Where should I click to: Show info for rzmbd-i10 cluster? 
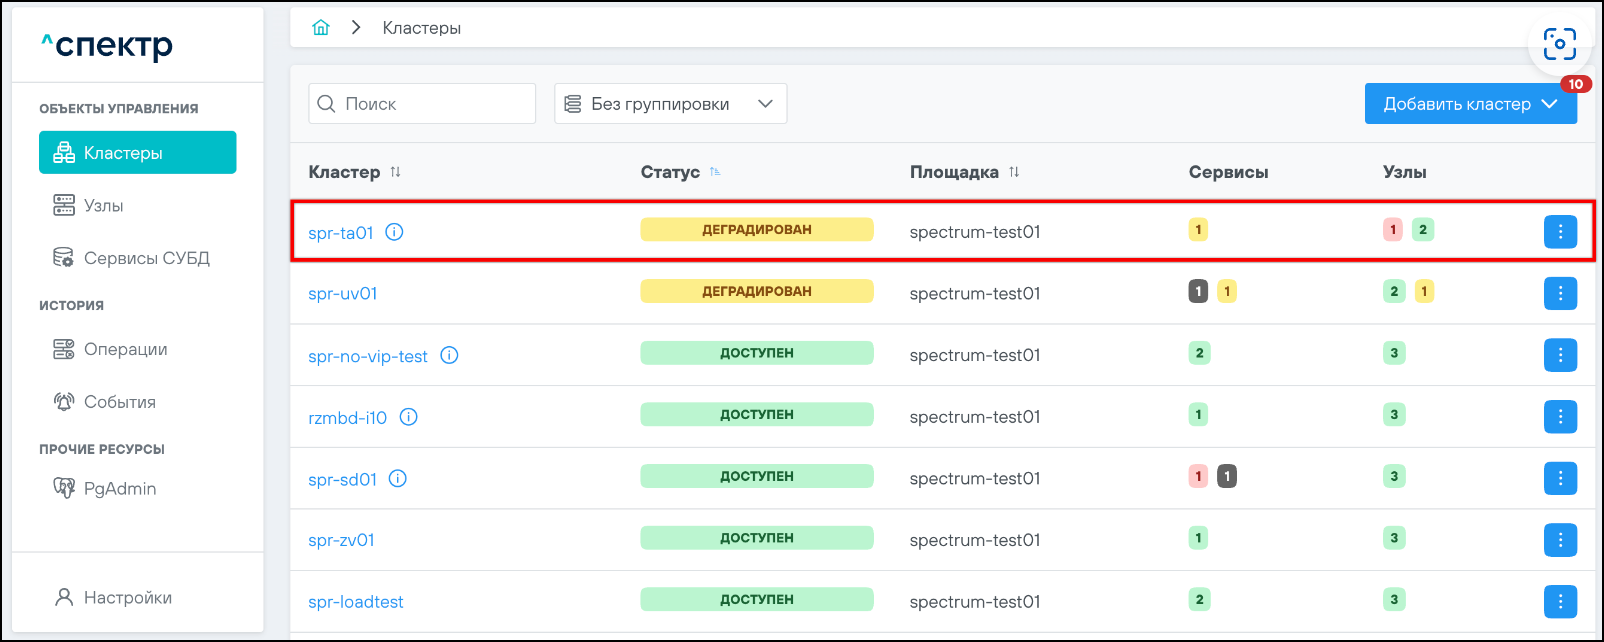(408, 417)
